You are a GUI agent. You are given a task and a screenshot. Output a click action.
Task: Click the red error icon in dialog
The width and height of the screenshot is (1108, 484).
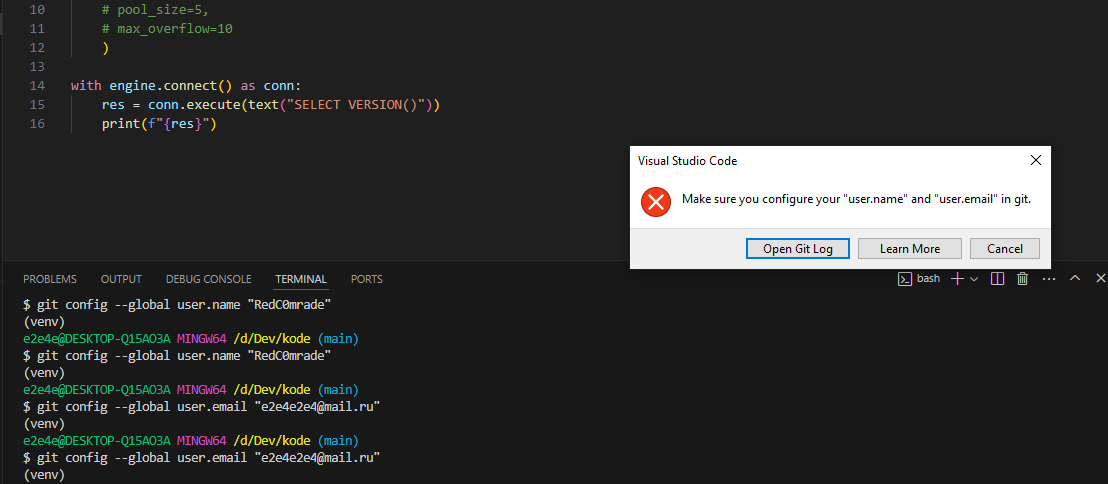[655, 201]
